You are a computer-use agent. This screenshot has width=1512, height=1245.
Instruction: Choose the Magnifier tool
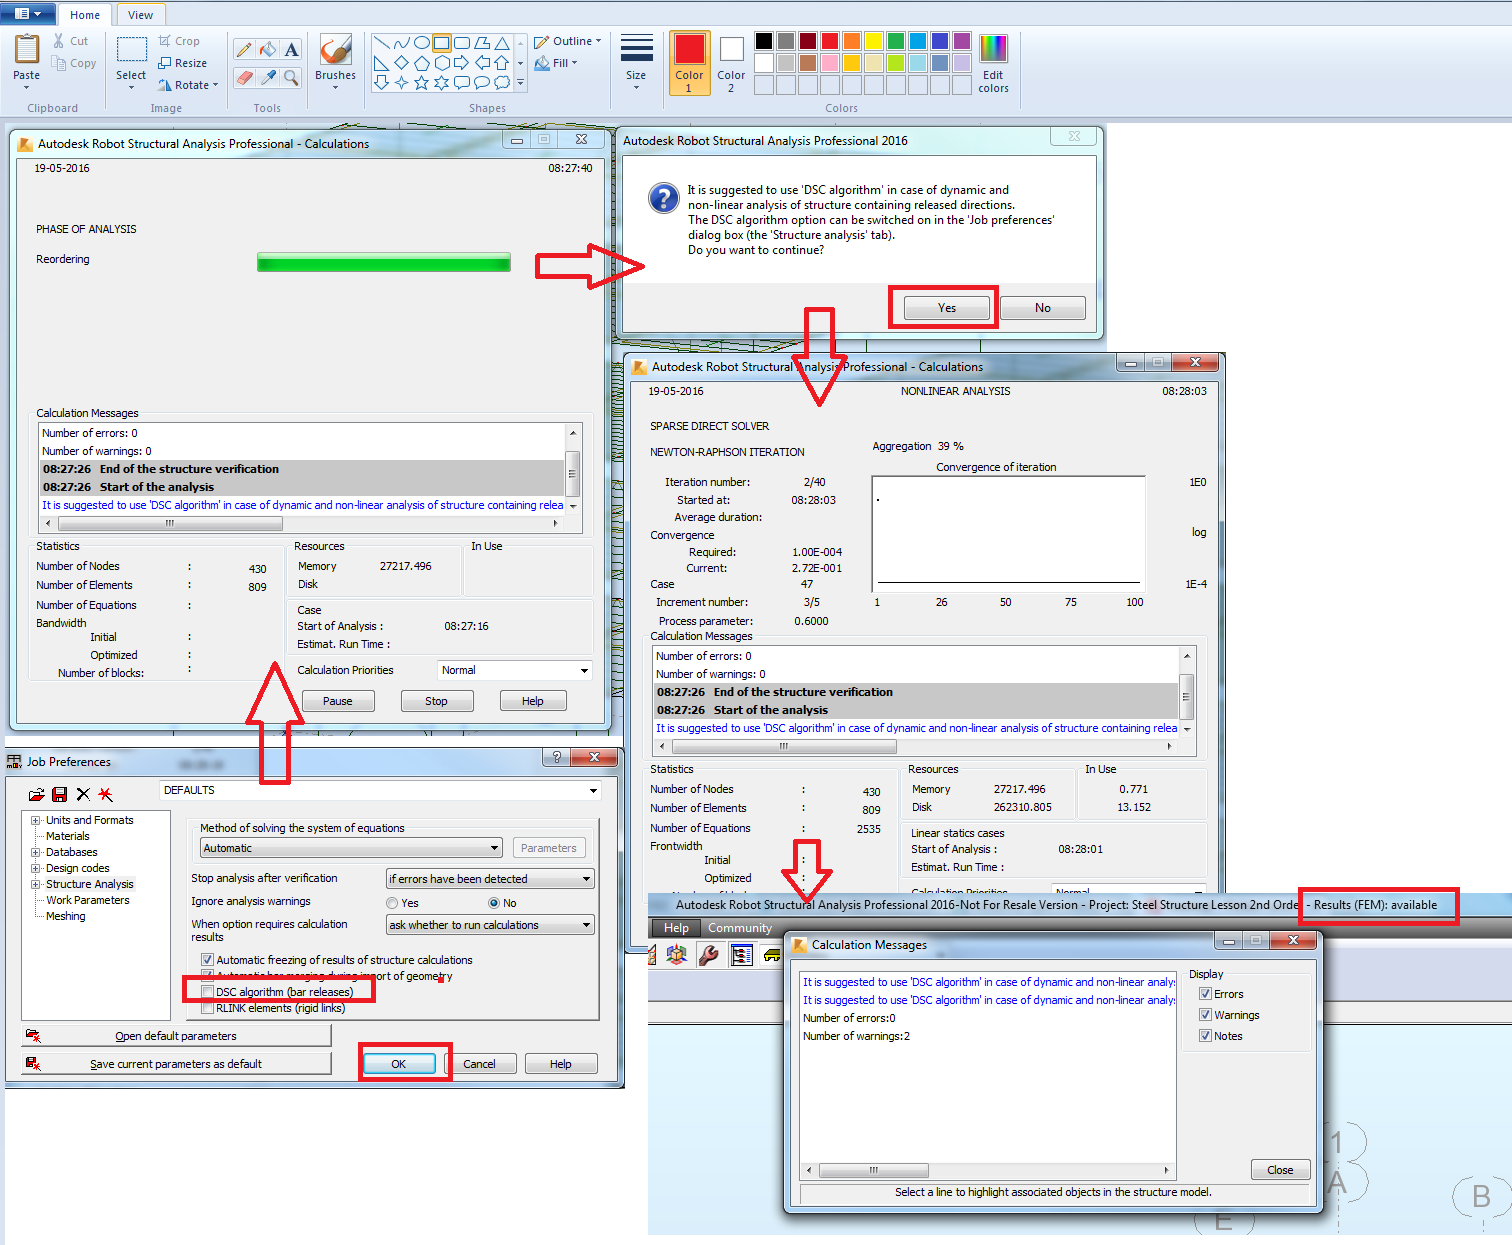pos(291,78)
